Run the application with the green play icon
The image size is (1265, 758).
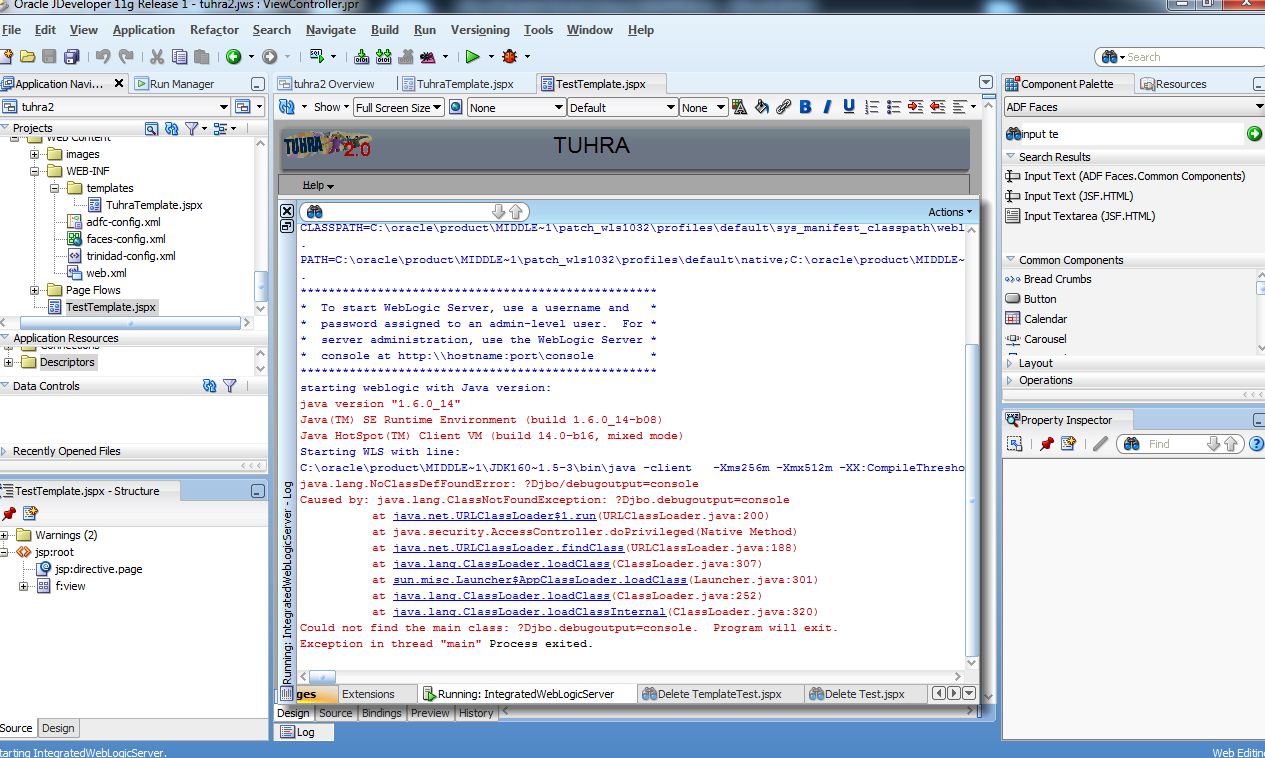[x=472, y=57]
